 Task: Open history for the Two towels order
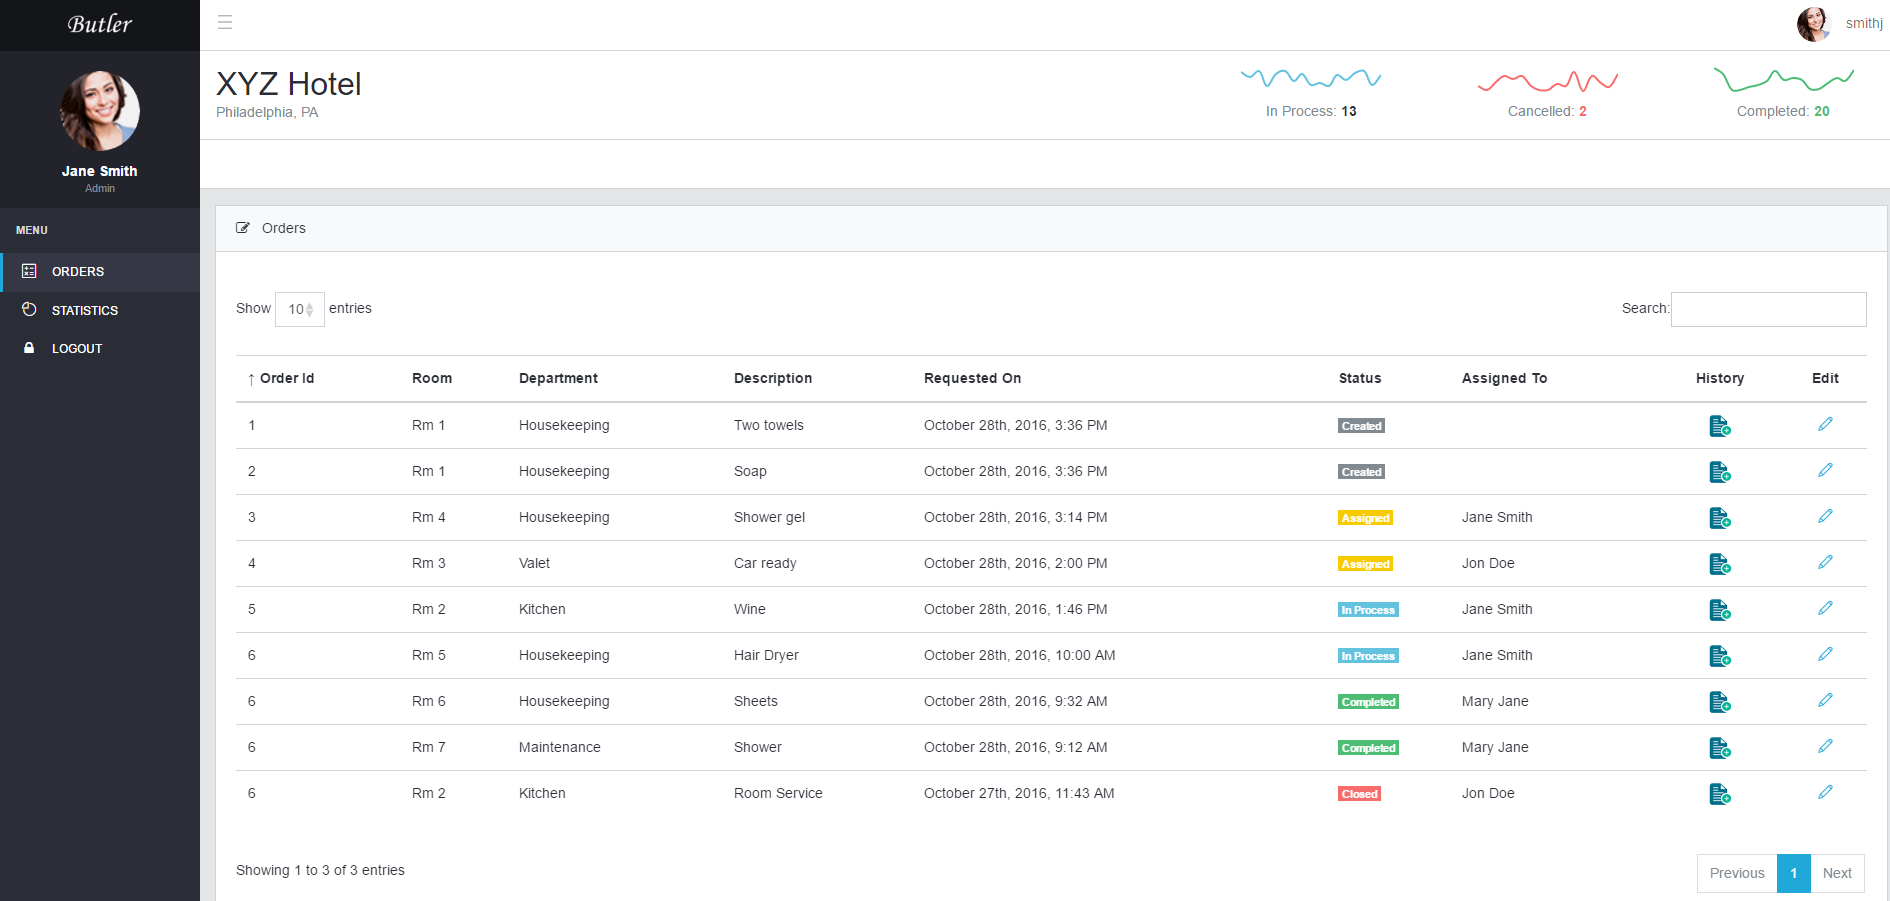[x=1719, y=426]
